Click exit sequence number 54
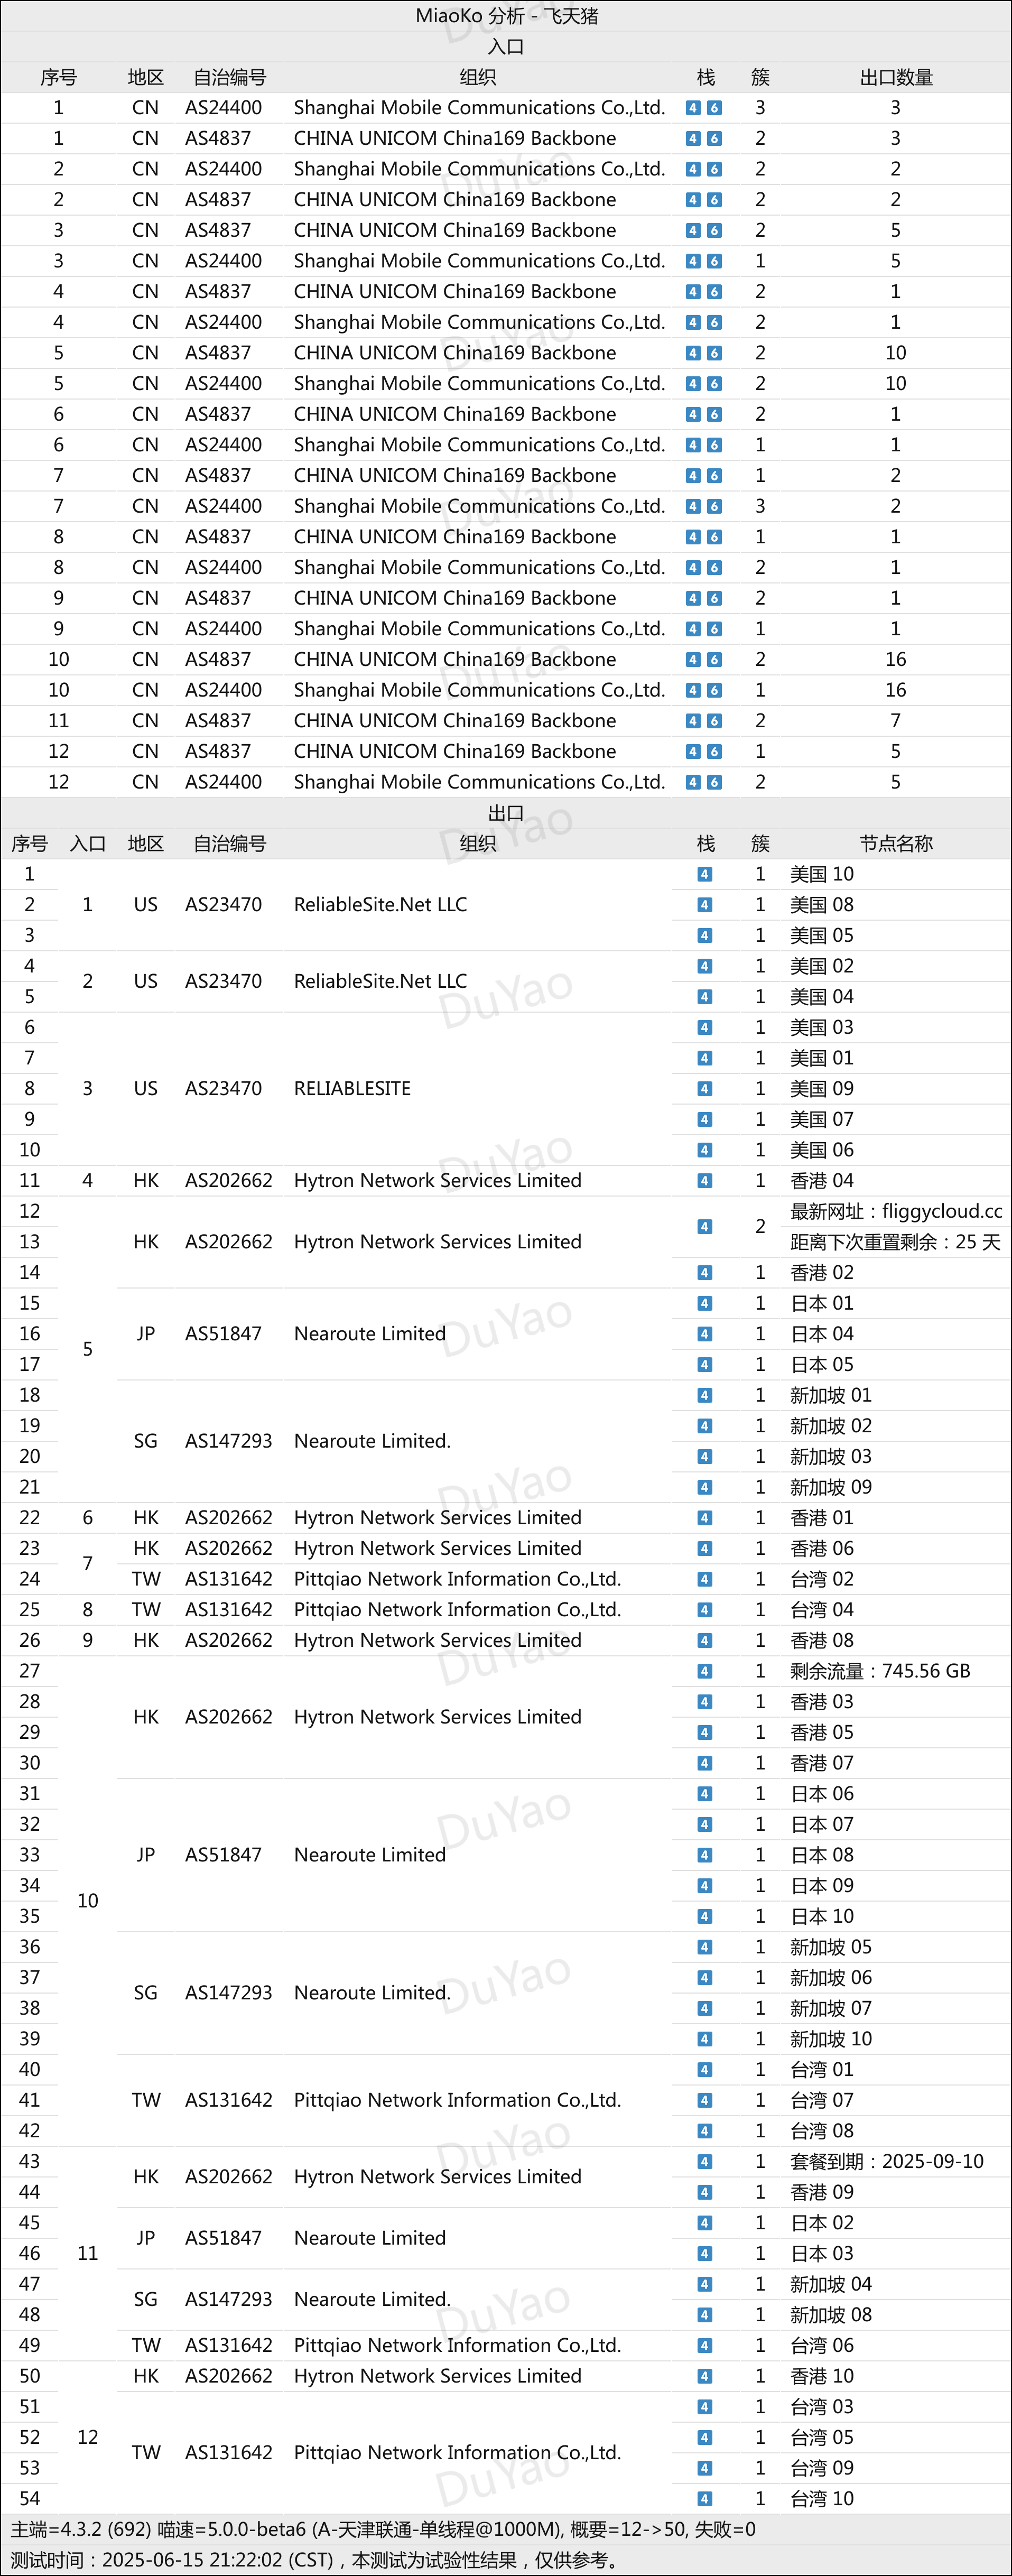The image size is (1012, 2576). pos(30,2499)
